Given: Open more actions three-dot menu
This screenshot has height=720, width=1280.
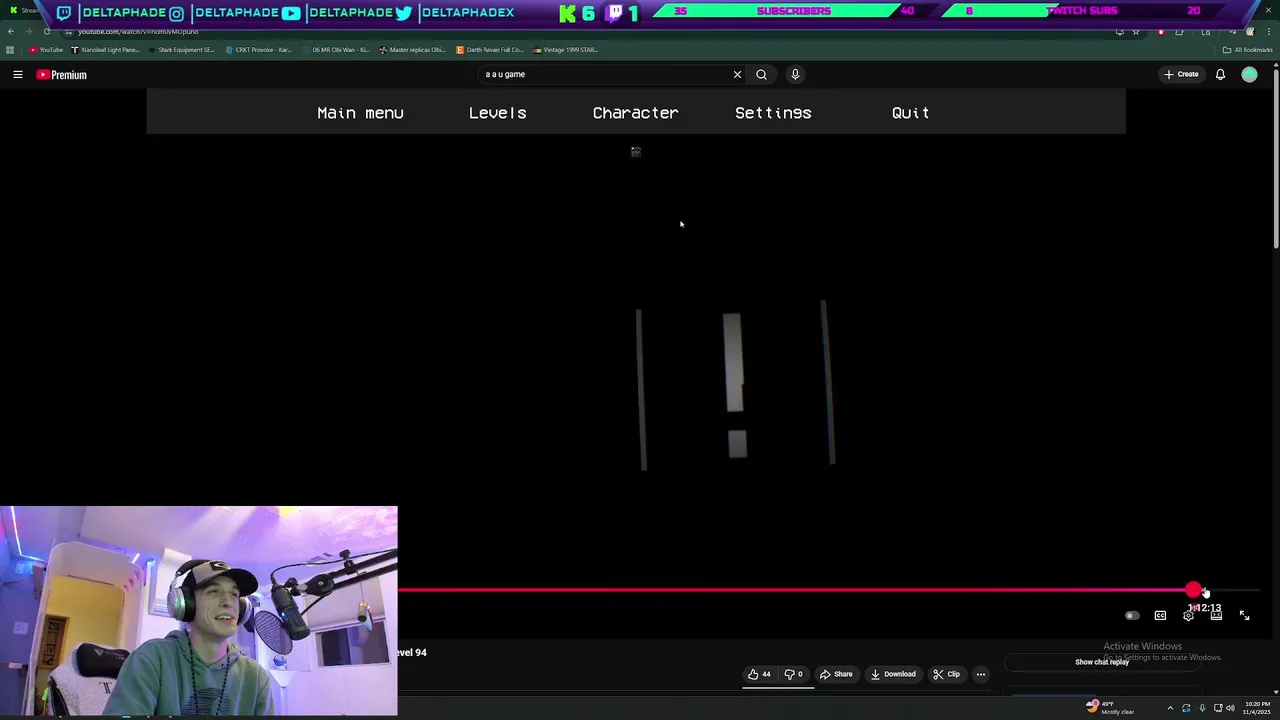Looking at the screenshot, I should tap(980, 674).
